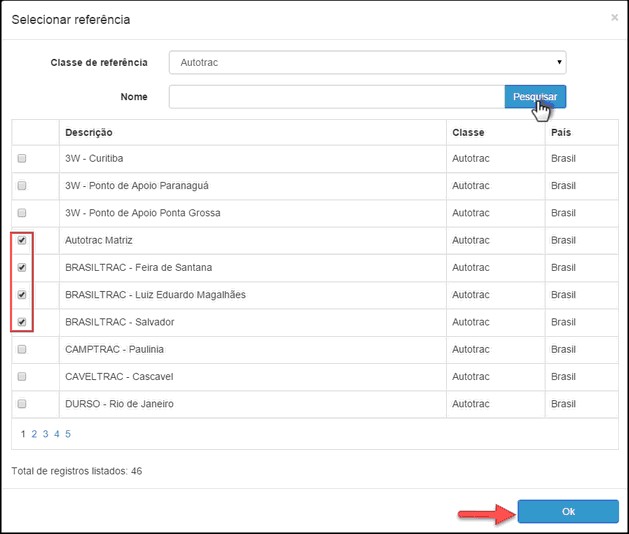
Task: Select the 'BRASILTRAC - Feira de Santana' text
Action: pos(138,267)
